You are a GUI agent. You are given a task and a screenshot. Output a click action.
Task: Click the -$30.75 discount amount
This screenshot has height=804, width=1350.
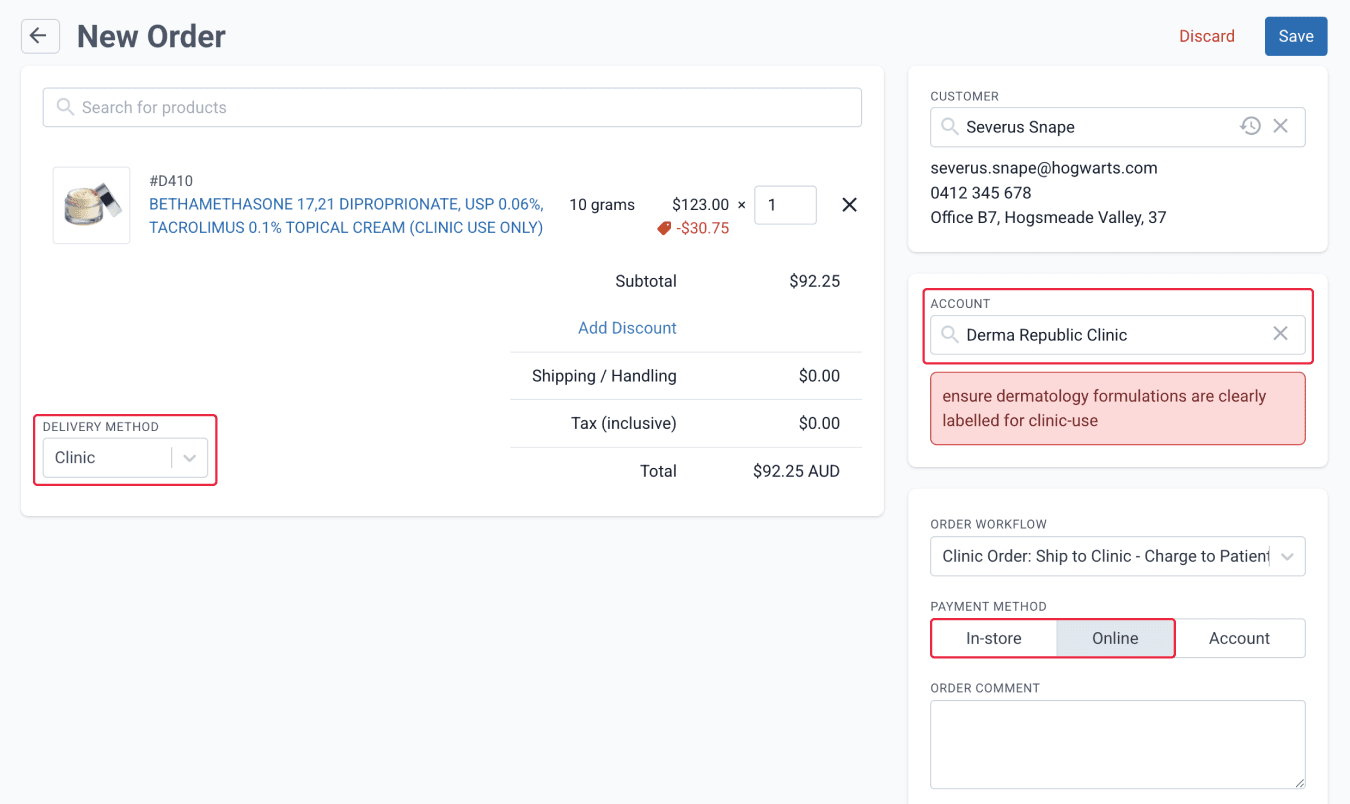703,228
